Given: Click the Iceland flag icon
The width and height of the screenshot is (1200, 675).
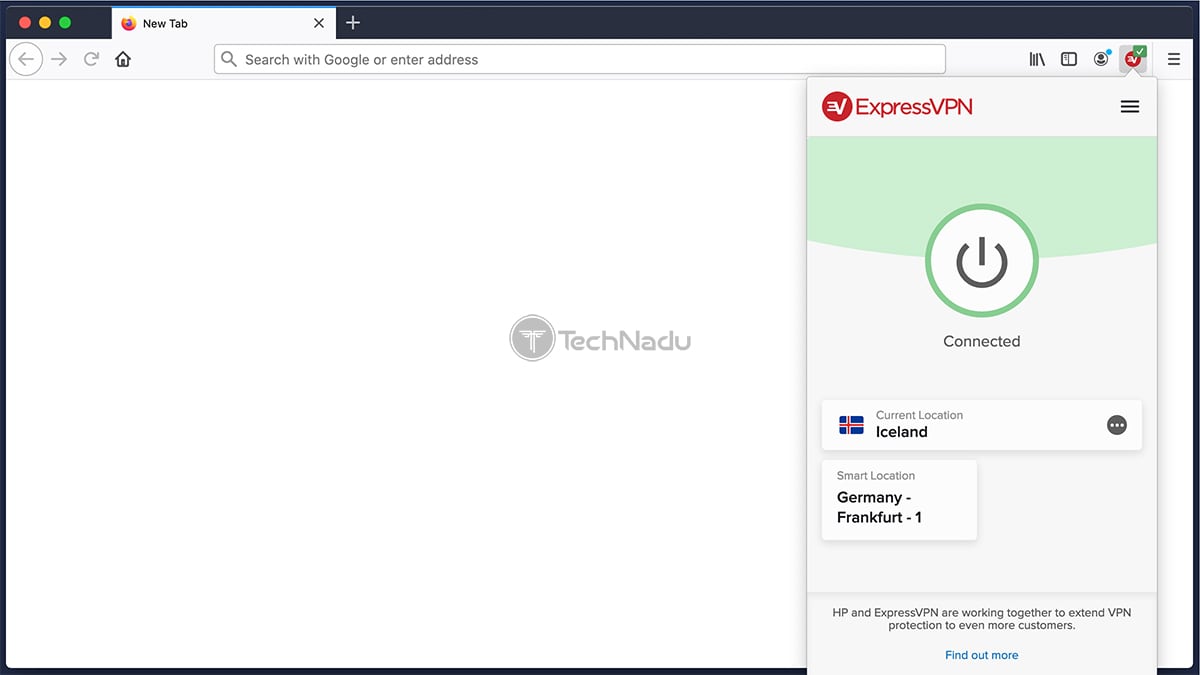Looking at the screenshot, I should (x=851, y=425).
